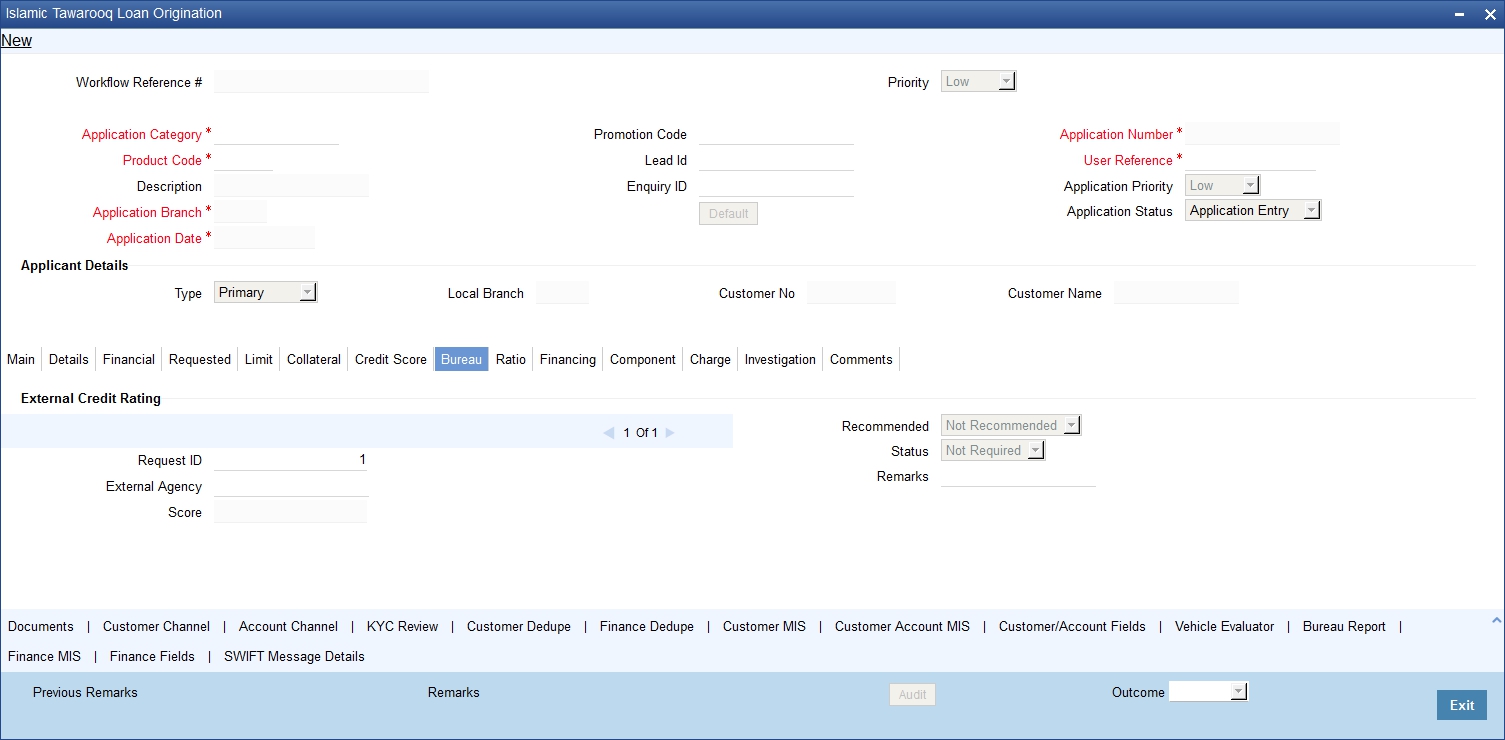Click the Workflow Reference # field
This screenshot has width=1505, height=740.
coord(321,82)
